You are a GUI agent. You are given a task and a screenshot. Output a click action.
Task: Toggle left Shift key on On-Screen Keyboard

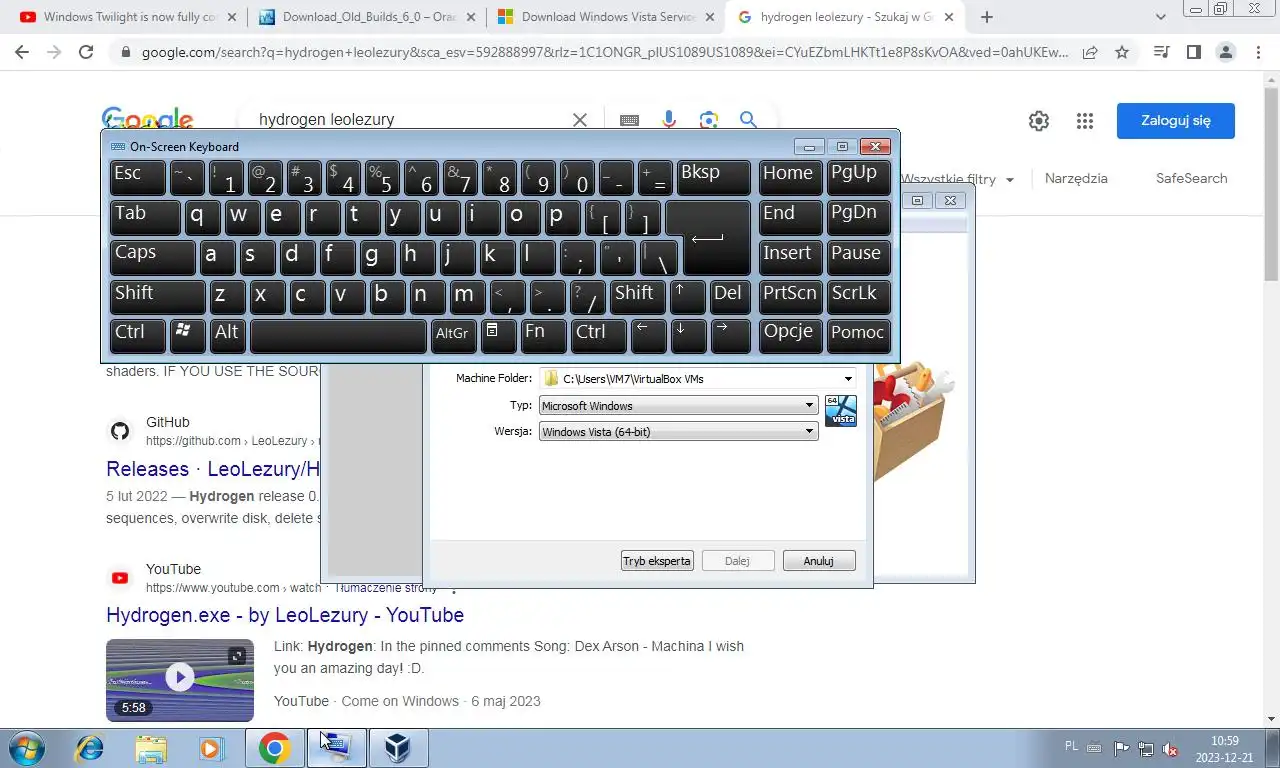pyautogui.click(x=158, y=296)
